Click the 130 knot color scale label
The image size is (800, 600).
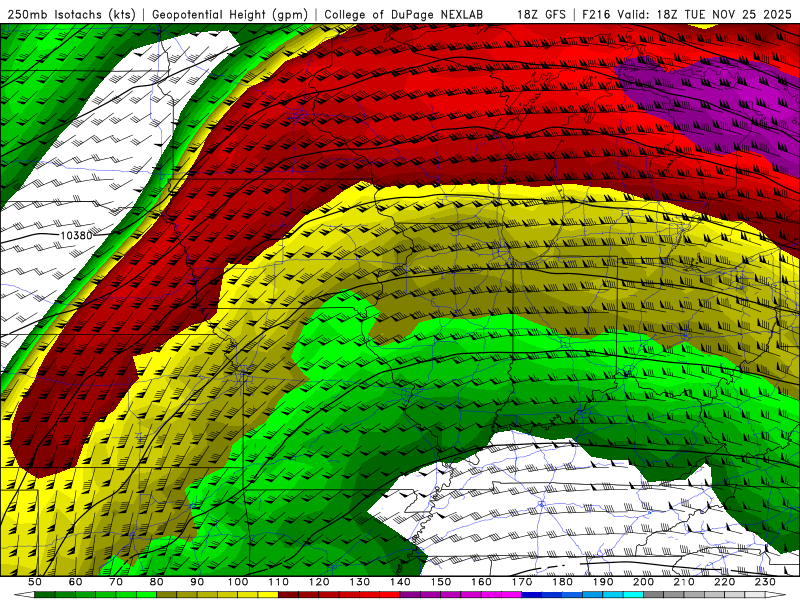pos(359,582)
